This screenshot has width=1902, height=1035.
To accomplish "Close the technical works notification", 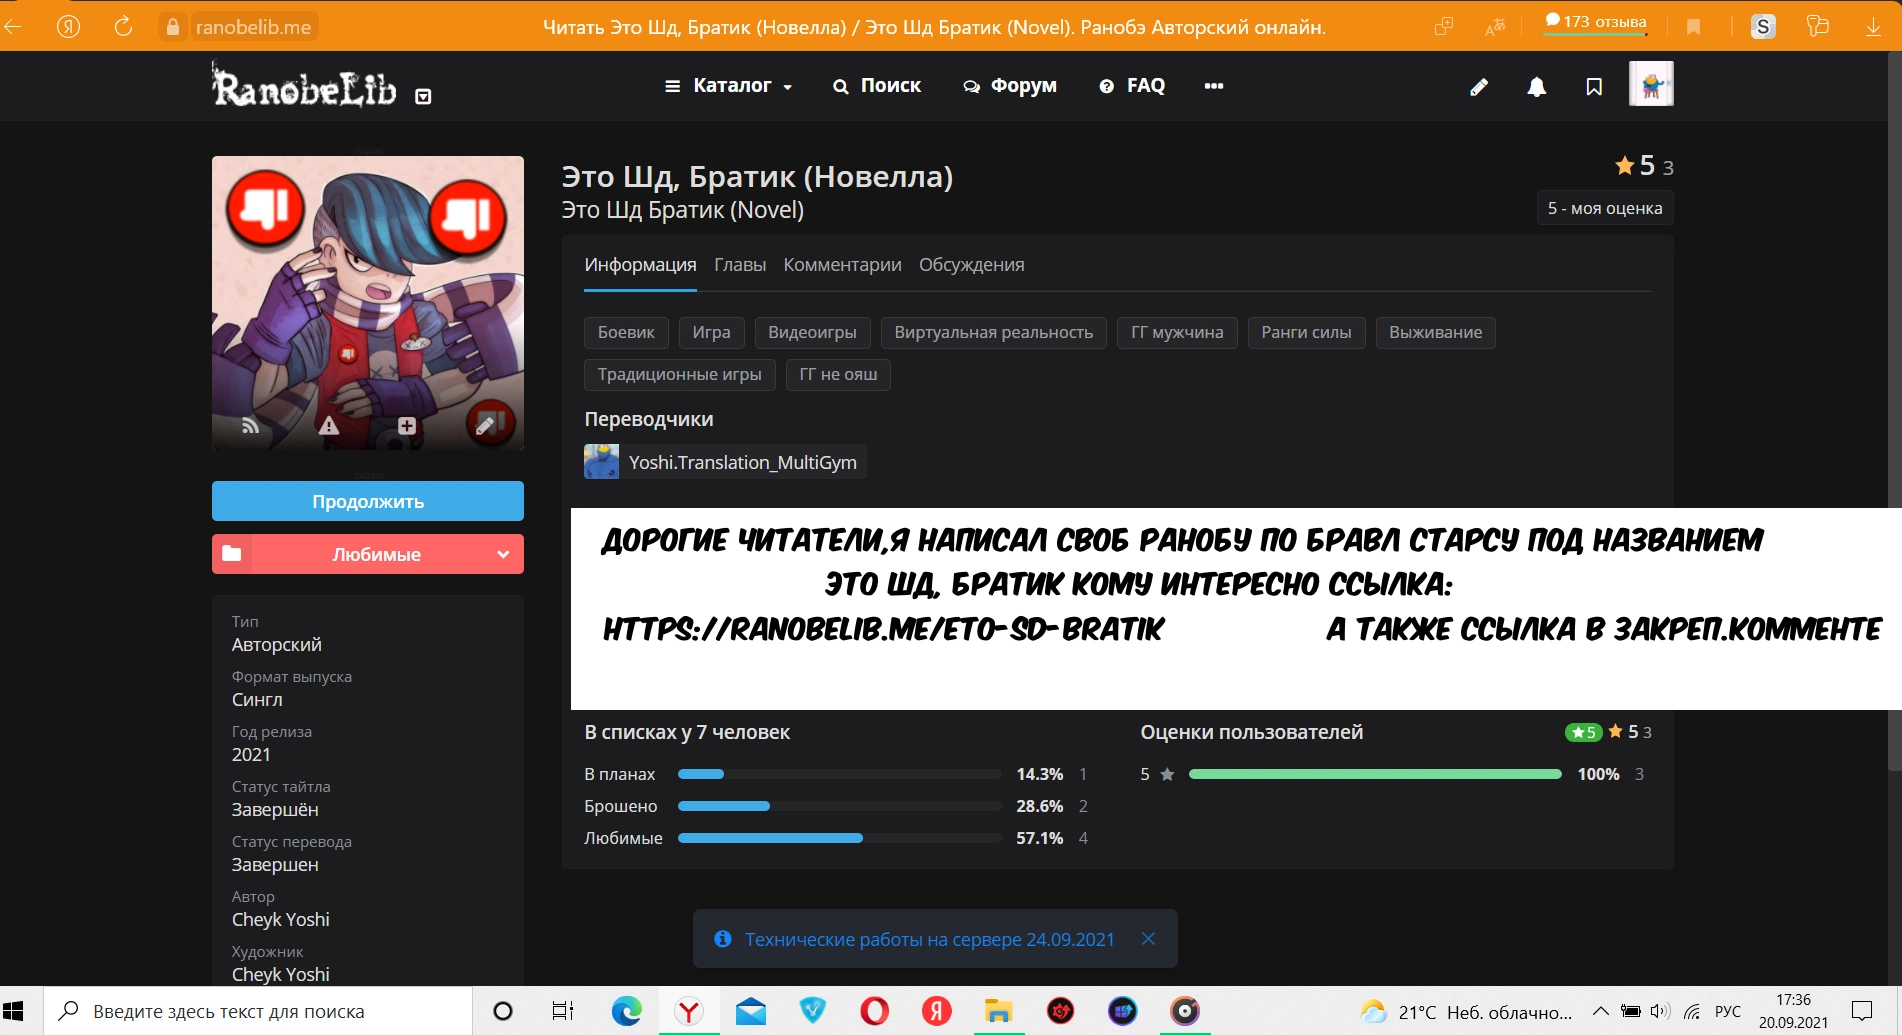I will [1148, 939].
